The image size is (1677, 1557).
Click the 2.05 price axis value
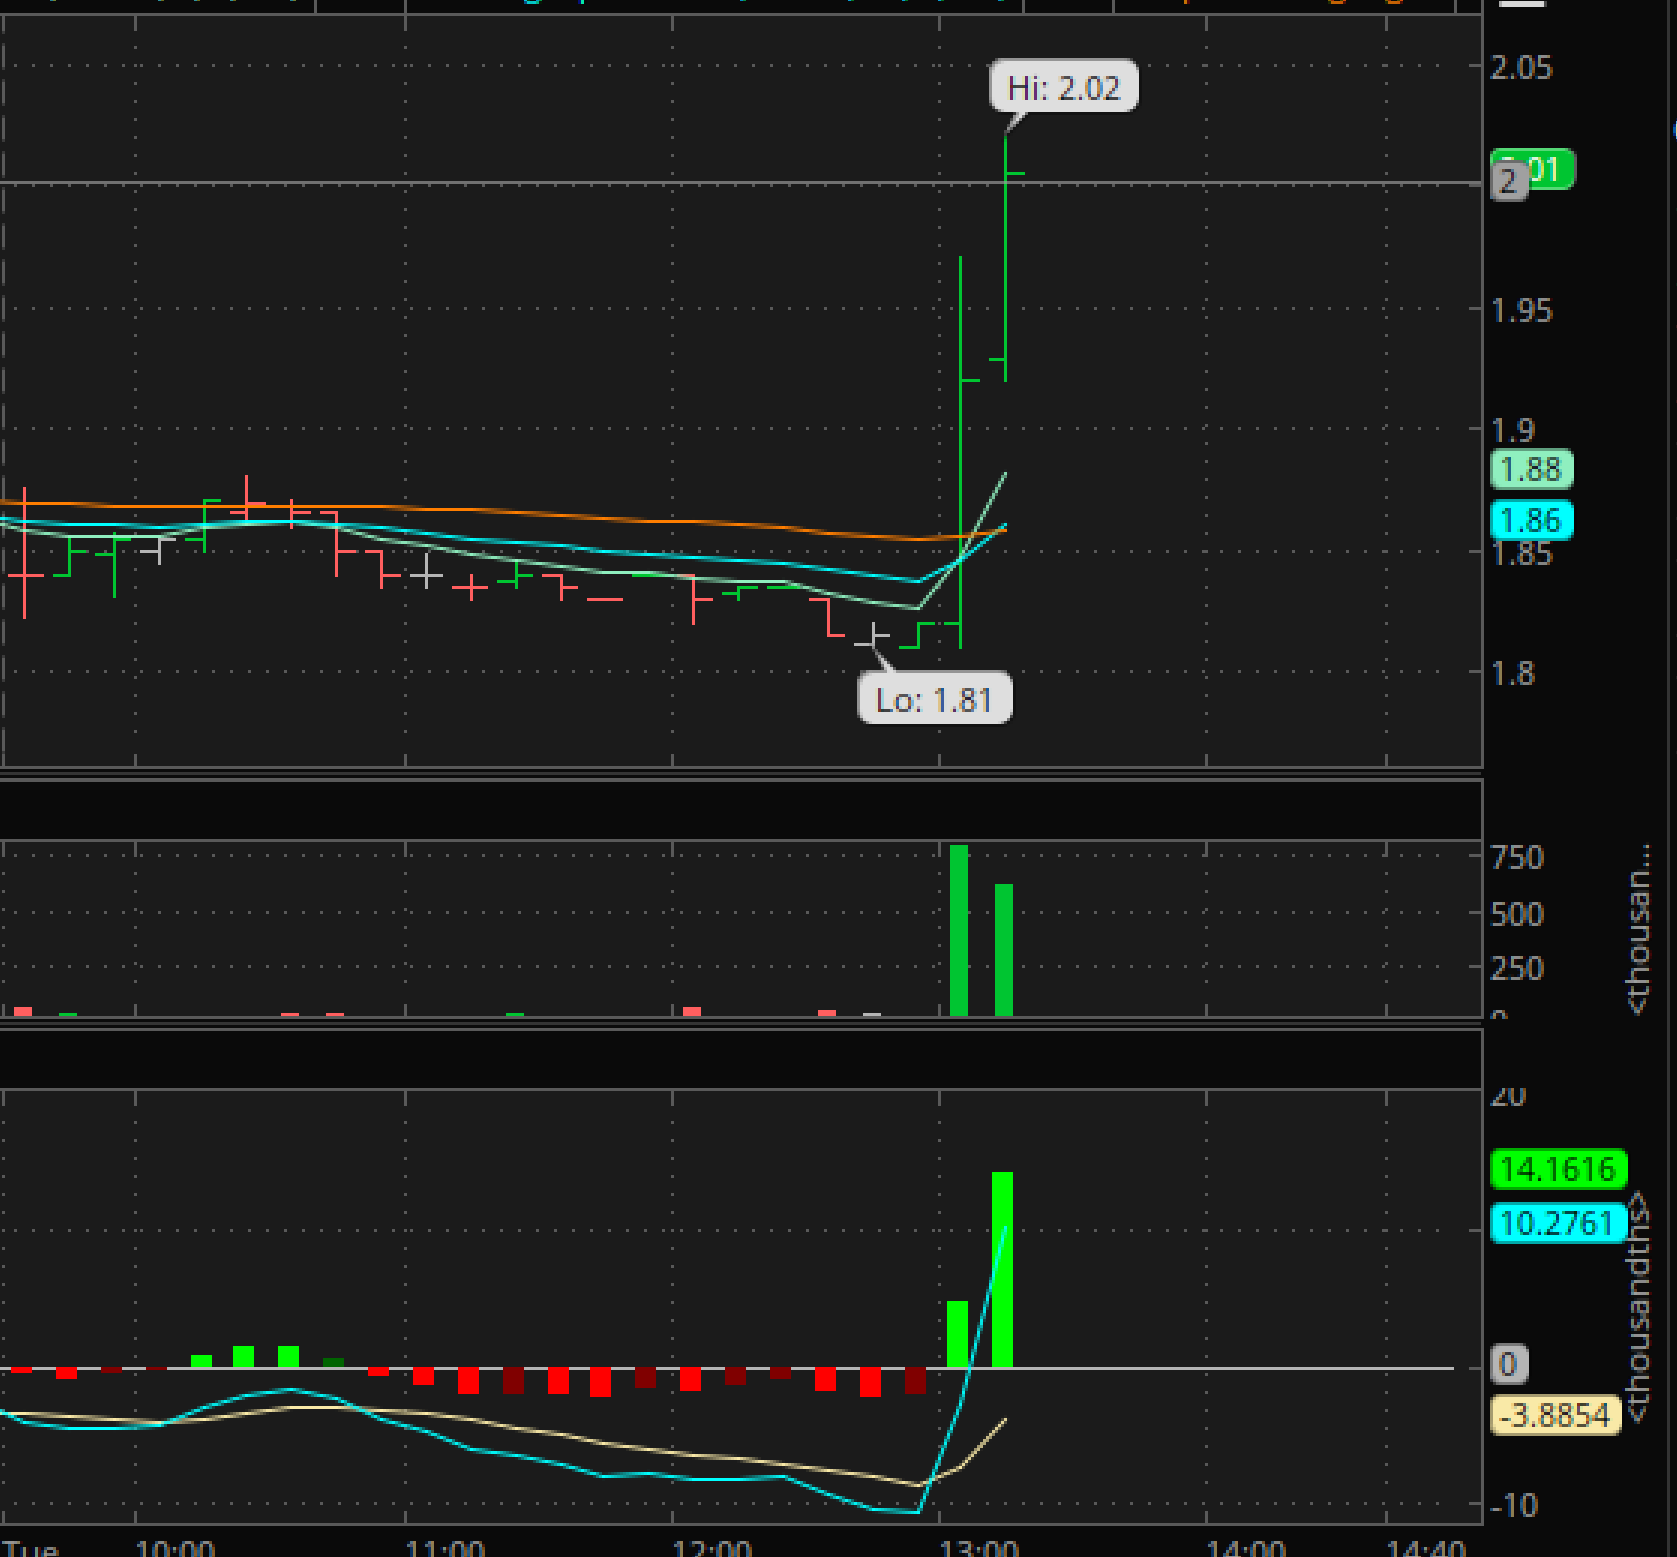pos(1521,68)
